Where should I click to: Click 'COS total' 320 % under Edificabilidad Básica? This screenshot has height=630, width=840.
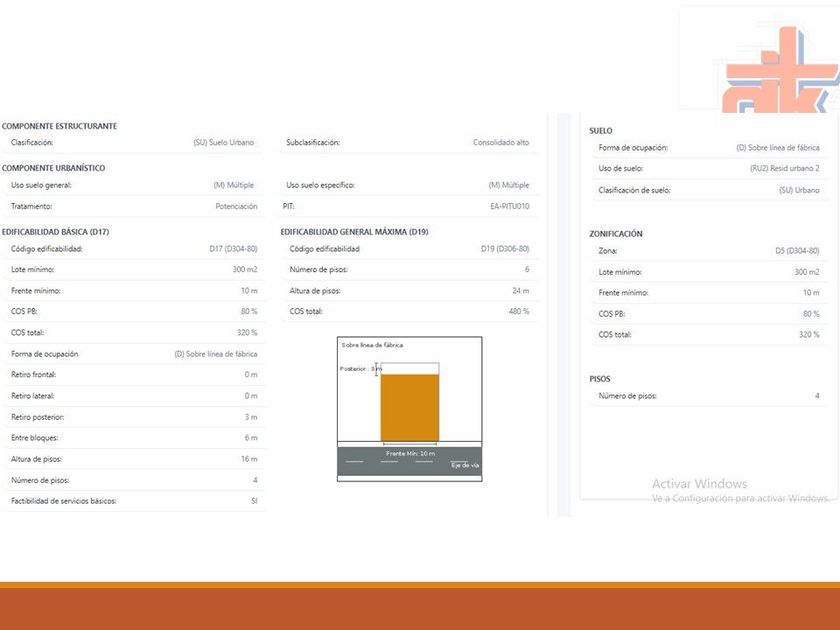(x=247, y=333)
